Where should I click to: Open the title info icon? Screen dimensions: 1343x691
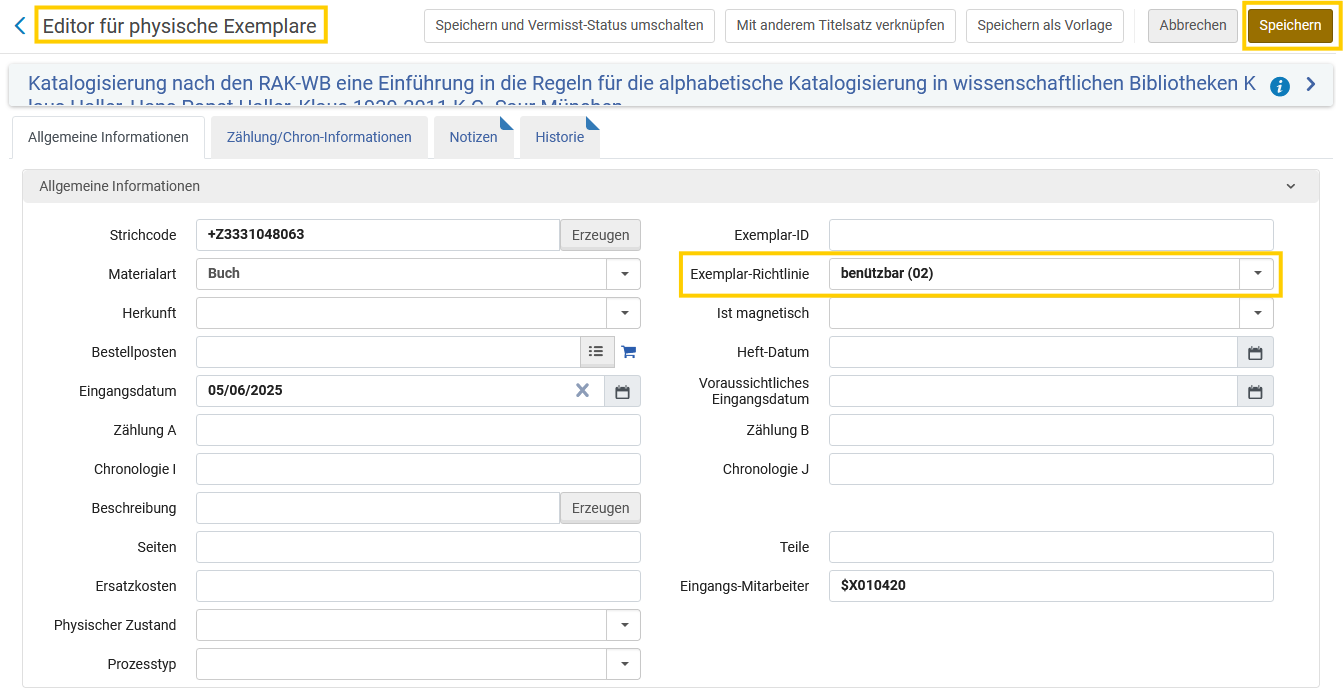point(1279,87)
